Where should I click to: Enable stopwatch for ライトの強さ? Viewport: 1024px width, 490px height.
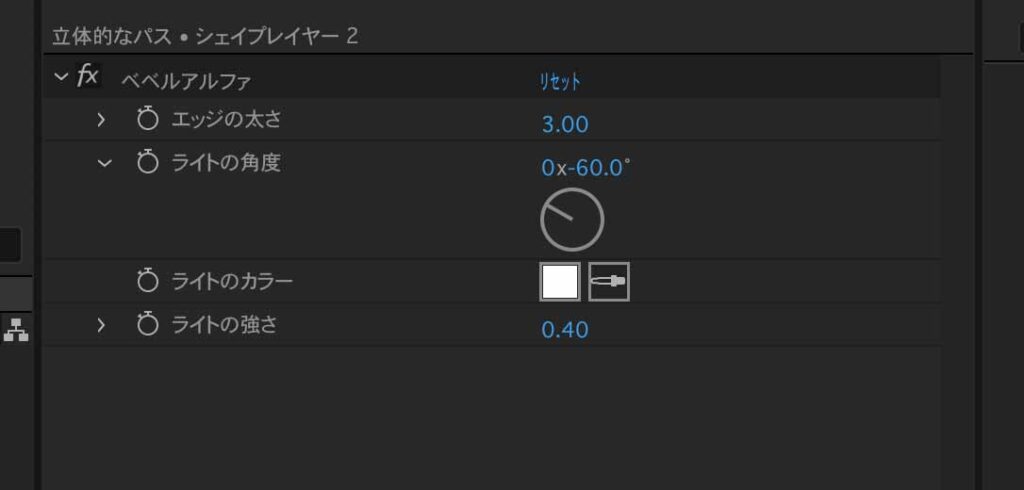(x=148, y=325)
